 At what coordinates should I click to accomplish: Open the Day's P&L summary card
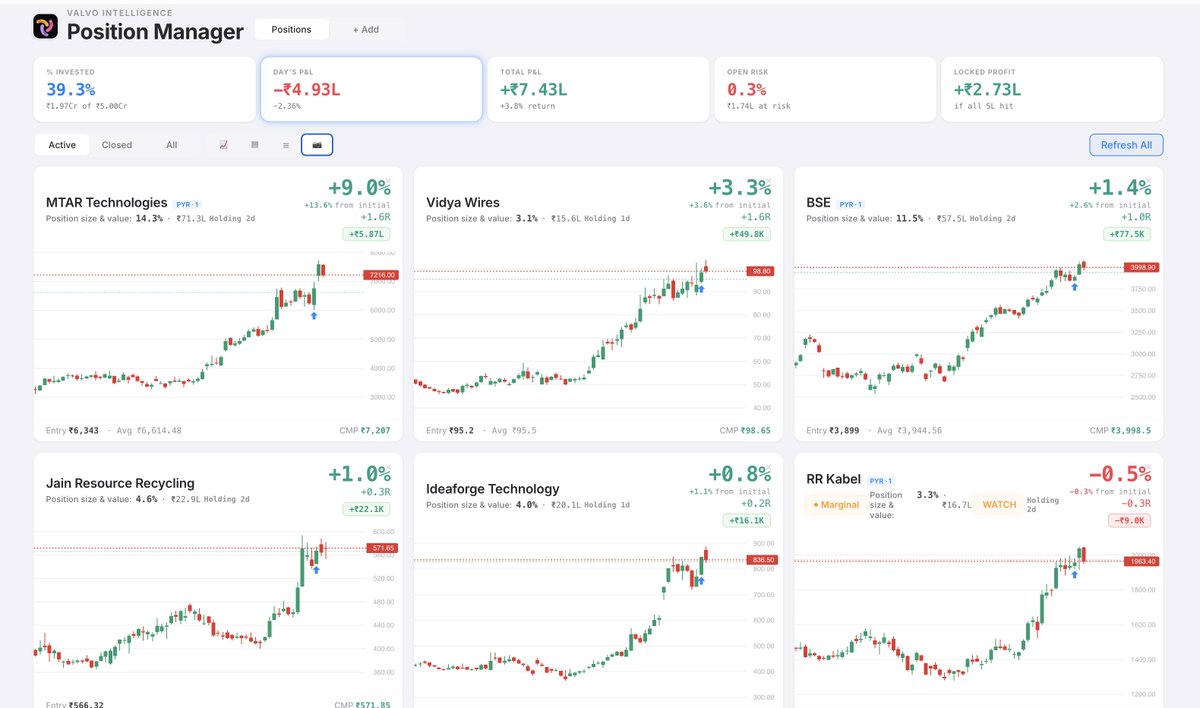pyautogui.click(x=371, y=89)
